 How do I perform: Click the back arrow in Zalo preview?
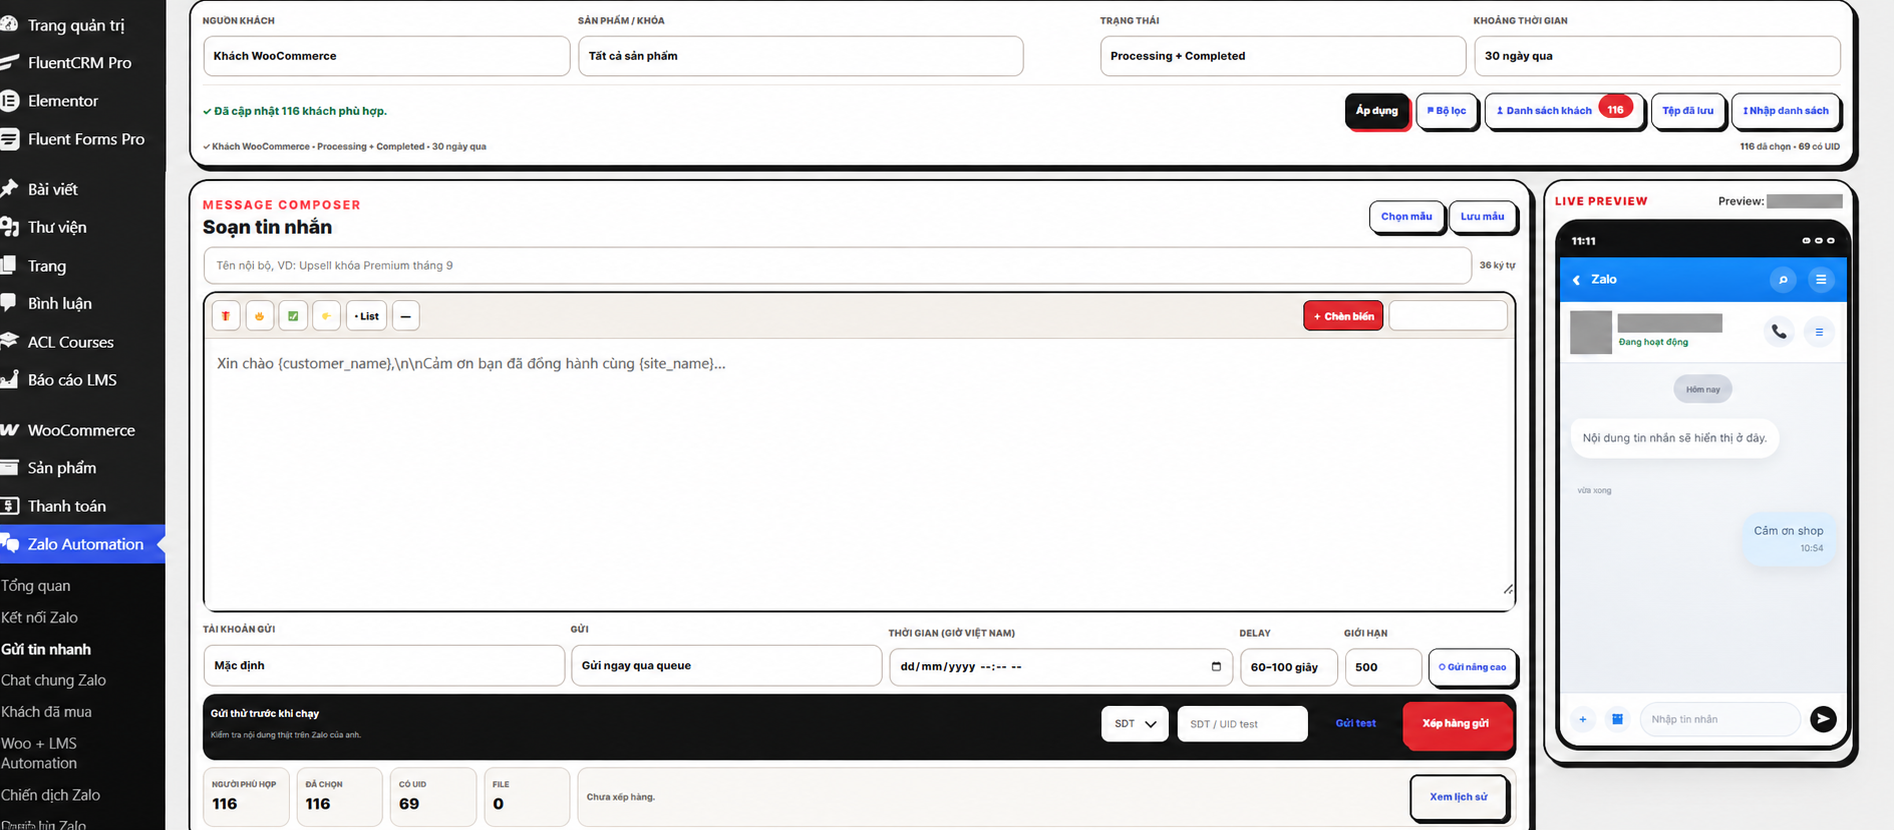point(1577,280)
